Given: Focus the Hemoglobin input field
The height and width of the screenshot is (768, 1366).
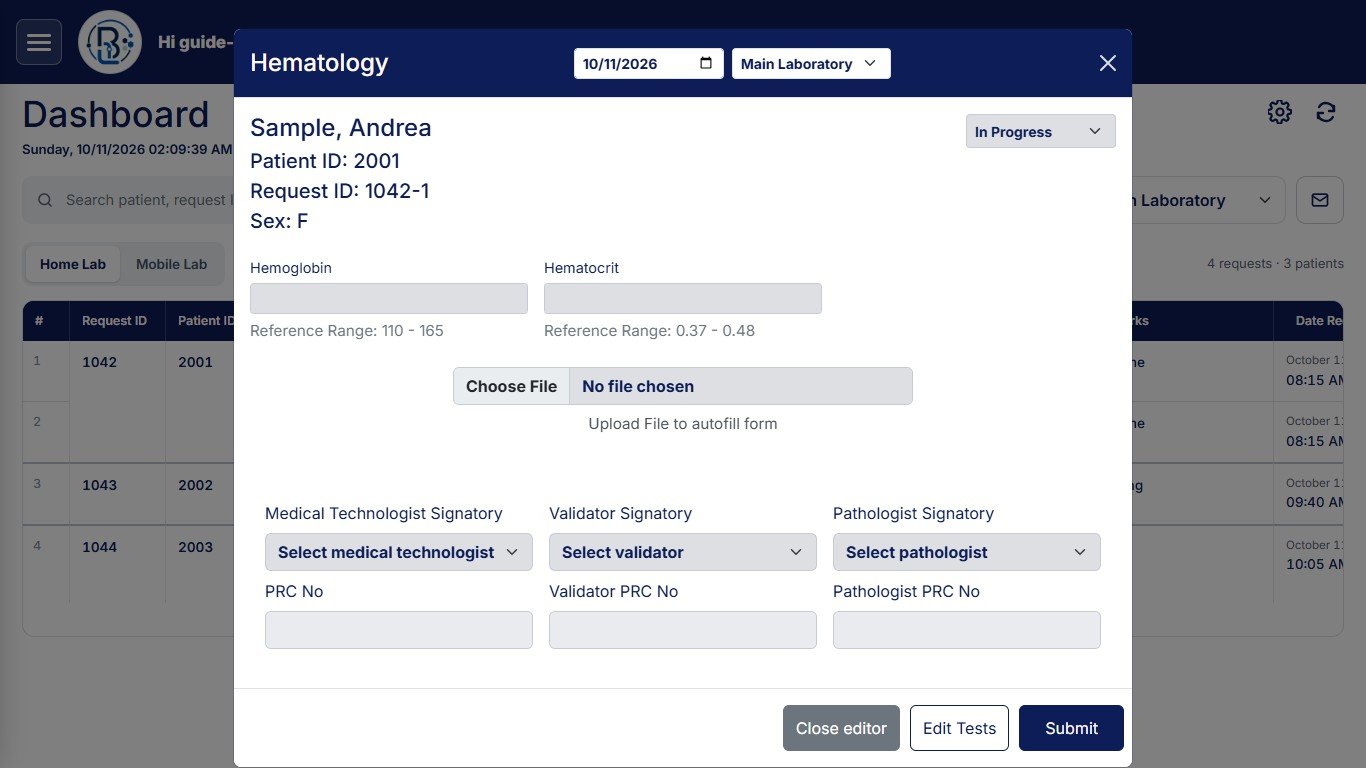Looking at the screenshot, I should tap(389, 298).
